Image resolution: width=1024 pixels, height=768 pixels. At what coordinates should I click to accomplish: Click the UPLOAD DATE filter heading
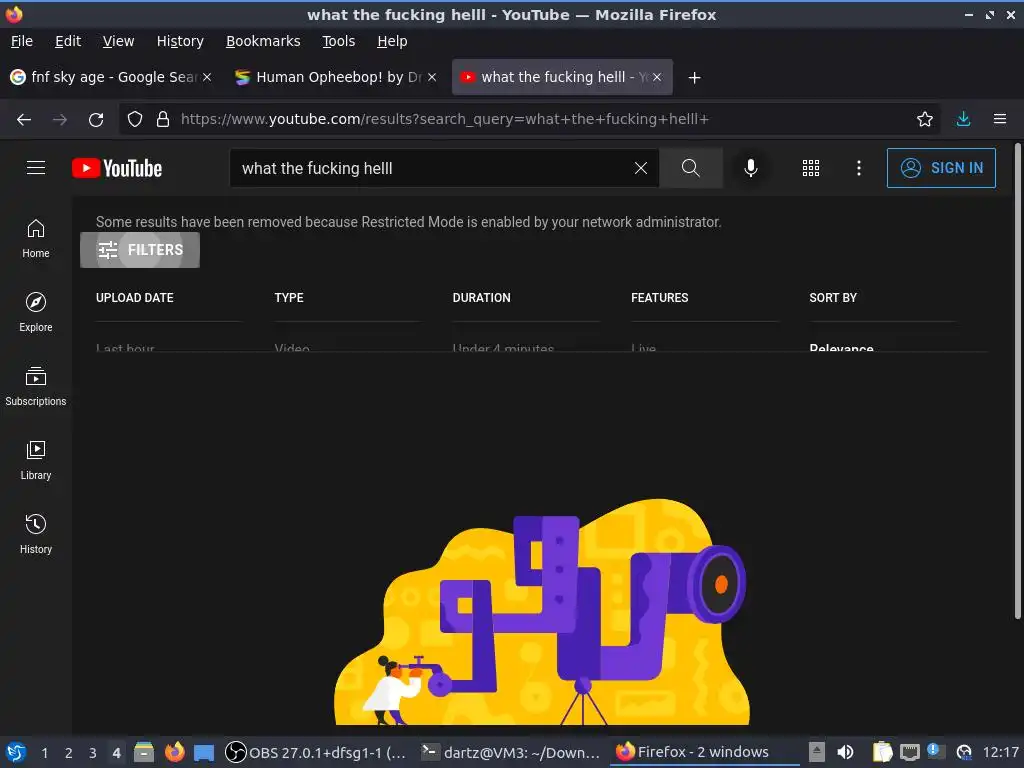[x=135, y=298]
